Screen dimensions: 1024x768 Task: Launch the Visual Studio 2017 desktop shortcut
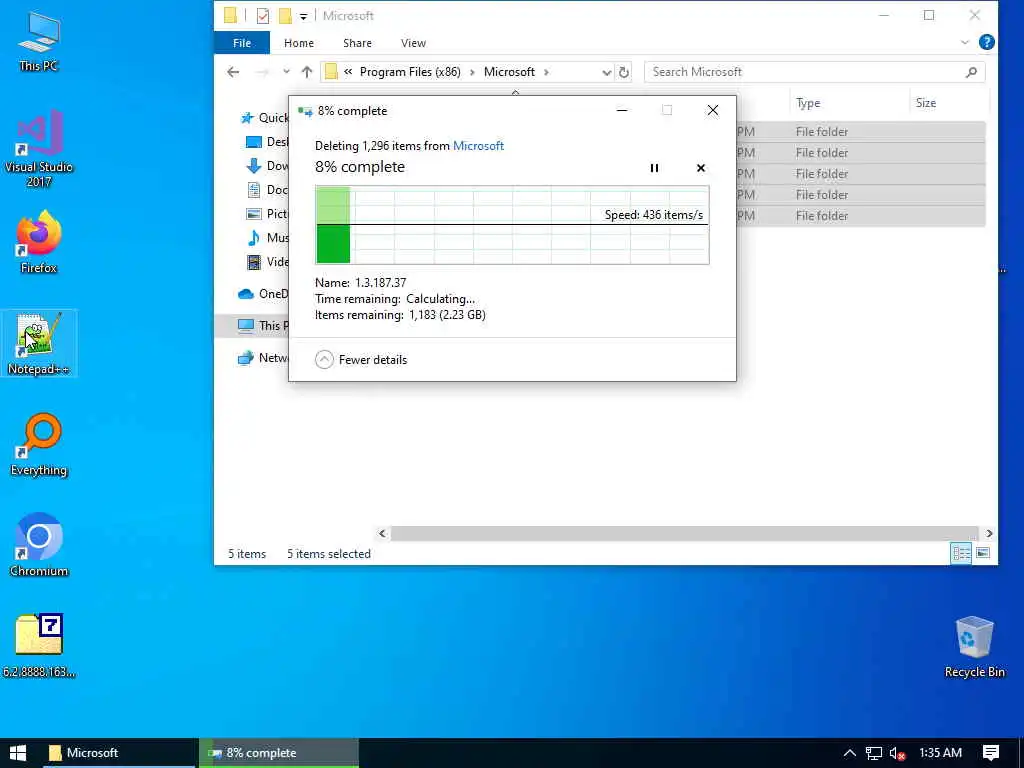coord(39,148)
